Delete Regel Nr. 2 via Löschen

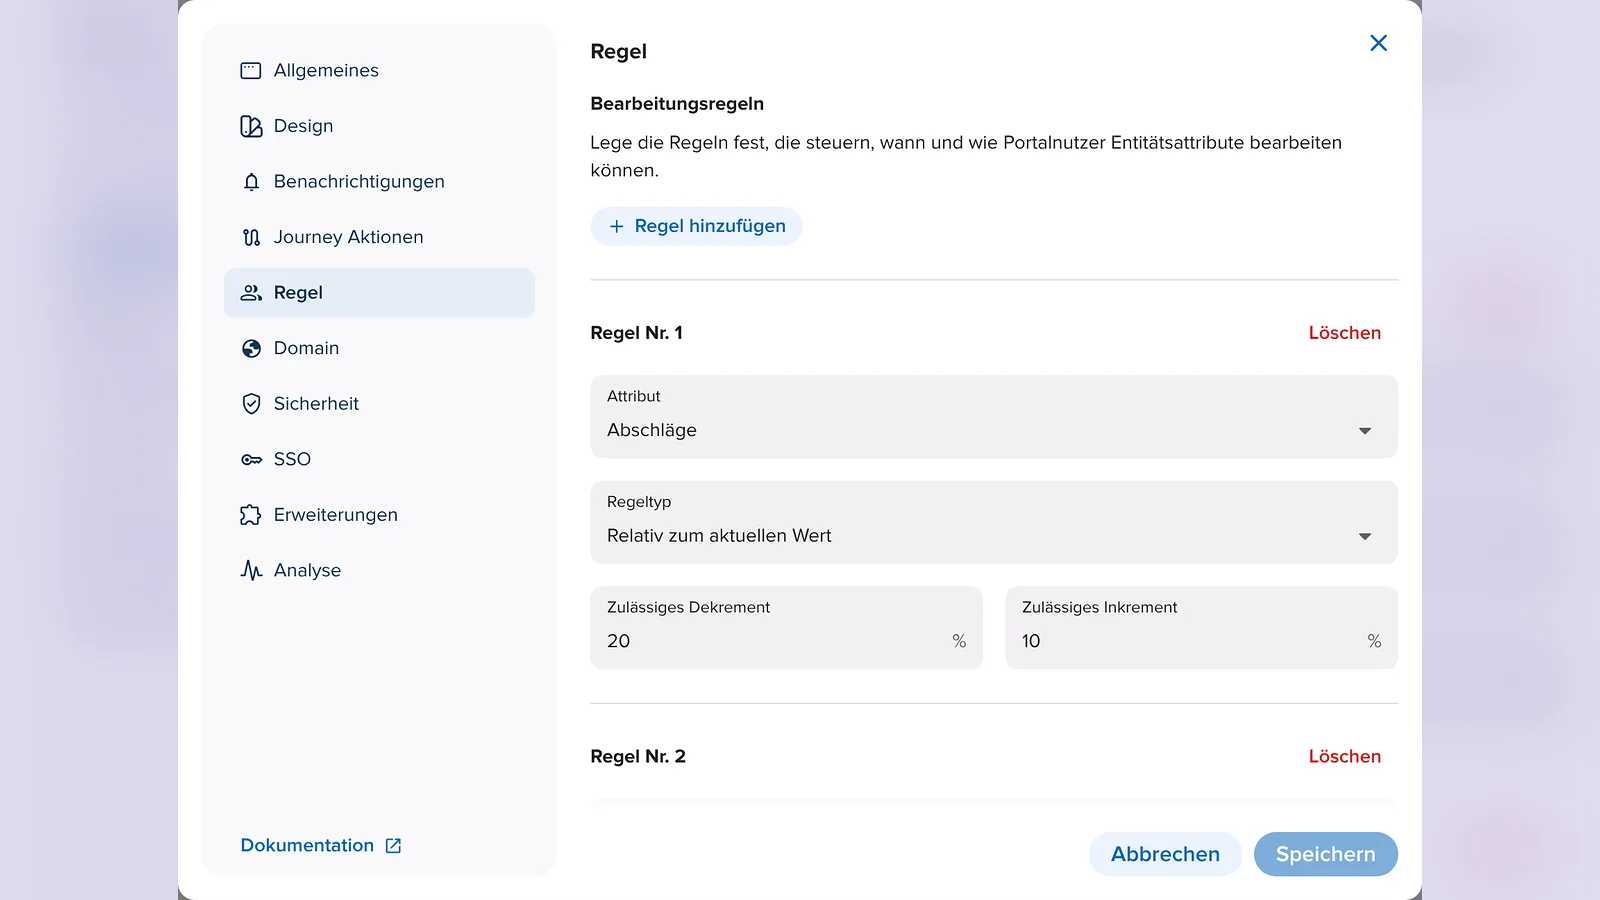(1344, 757)
